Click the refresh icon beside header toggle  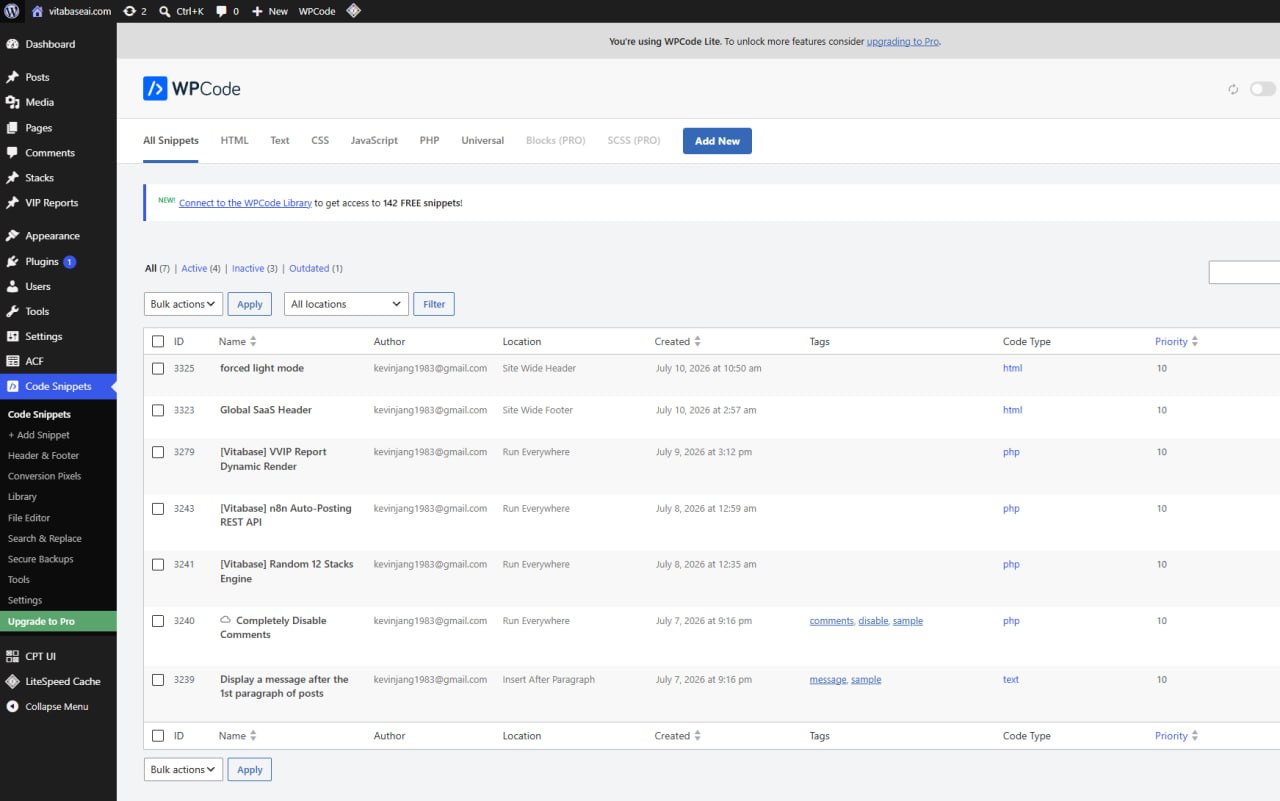click(1233, 89)
